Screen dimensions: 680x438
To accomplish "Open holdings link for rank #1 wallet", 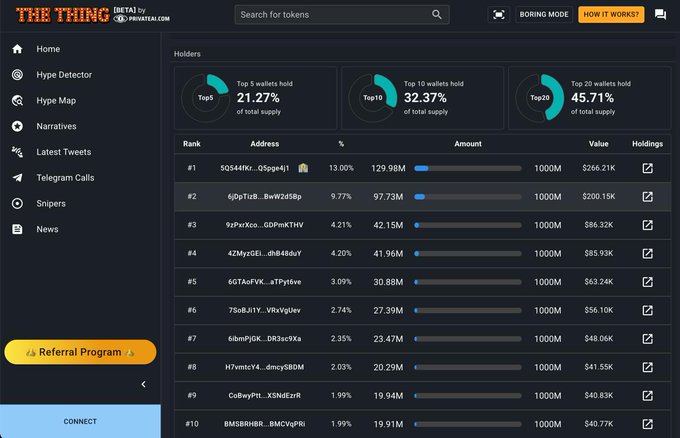I will click(647, 168).
